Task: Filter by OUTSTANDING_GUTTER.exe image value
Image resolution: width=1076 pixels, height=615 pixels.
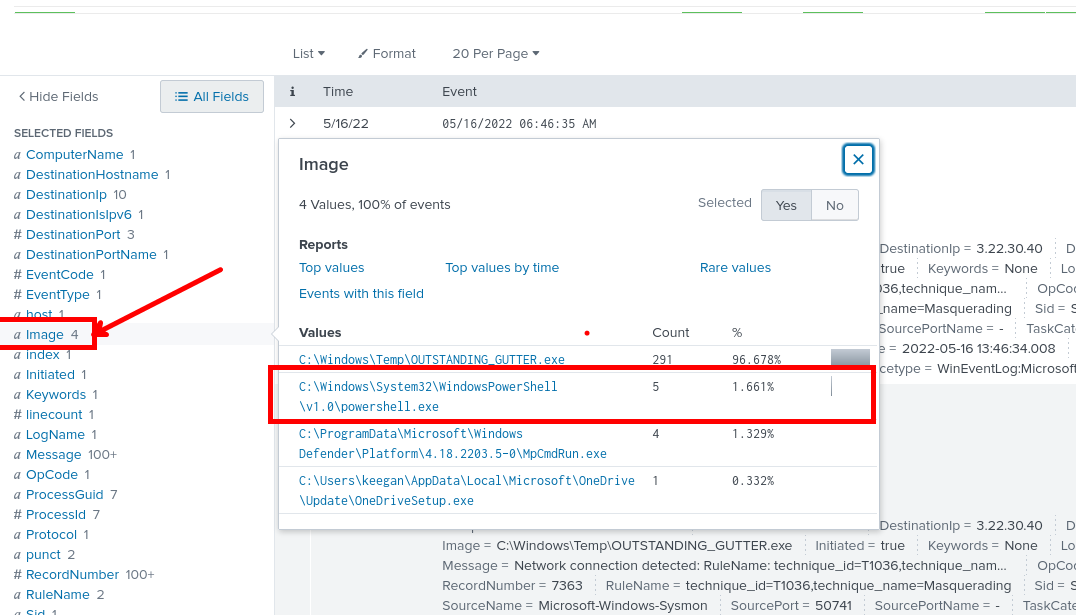Action: (x=431, y=360)
